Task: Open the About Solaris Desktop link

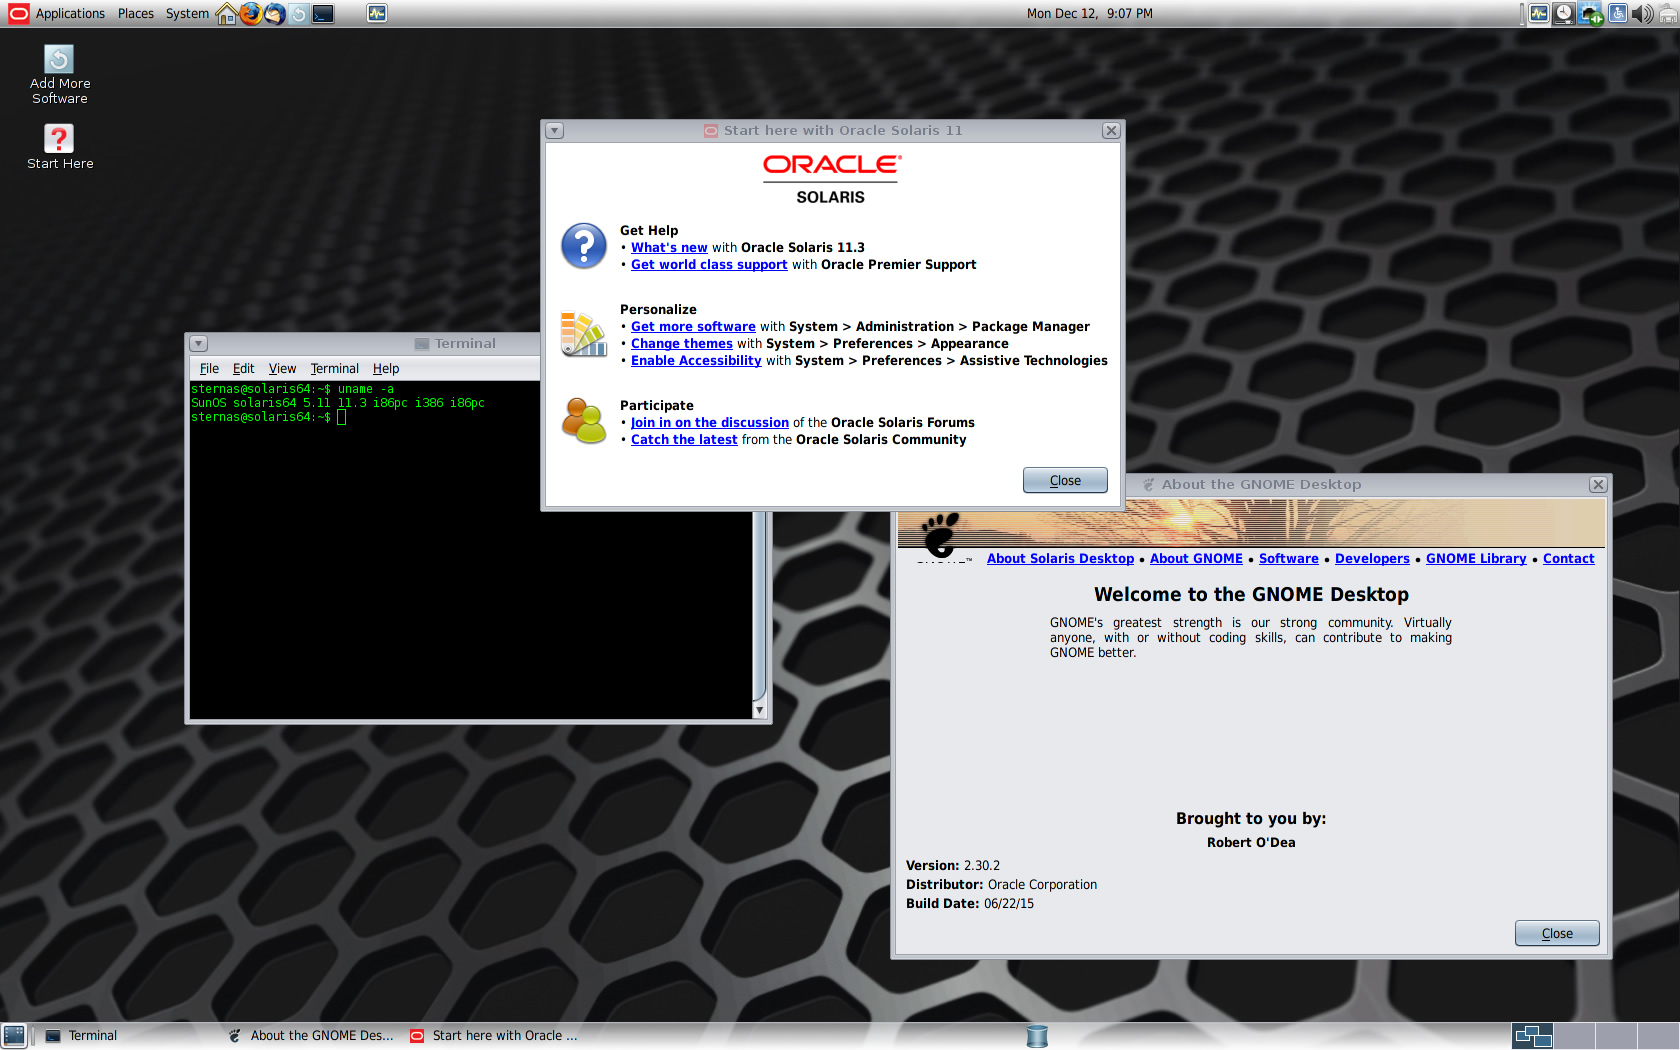Action: pos(1060,558)
